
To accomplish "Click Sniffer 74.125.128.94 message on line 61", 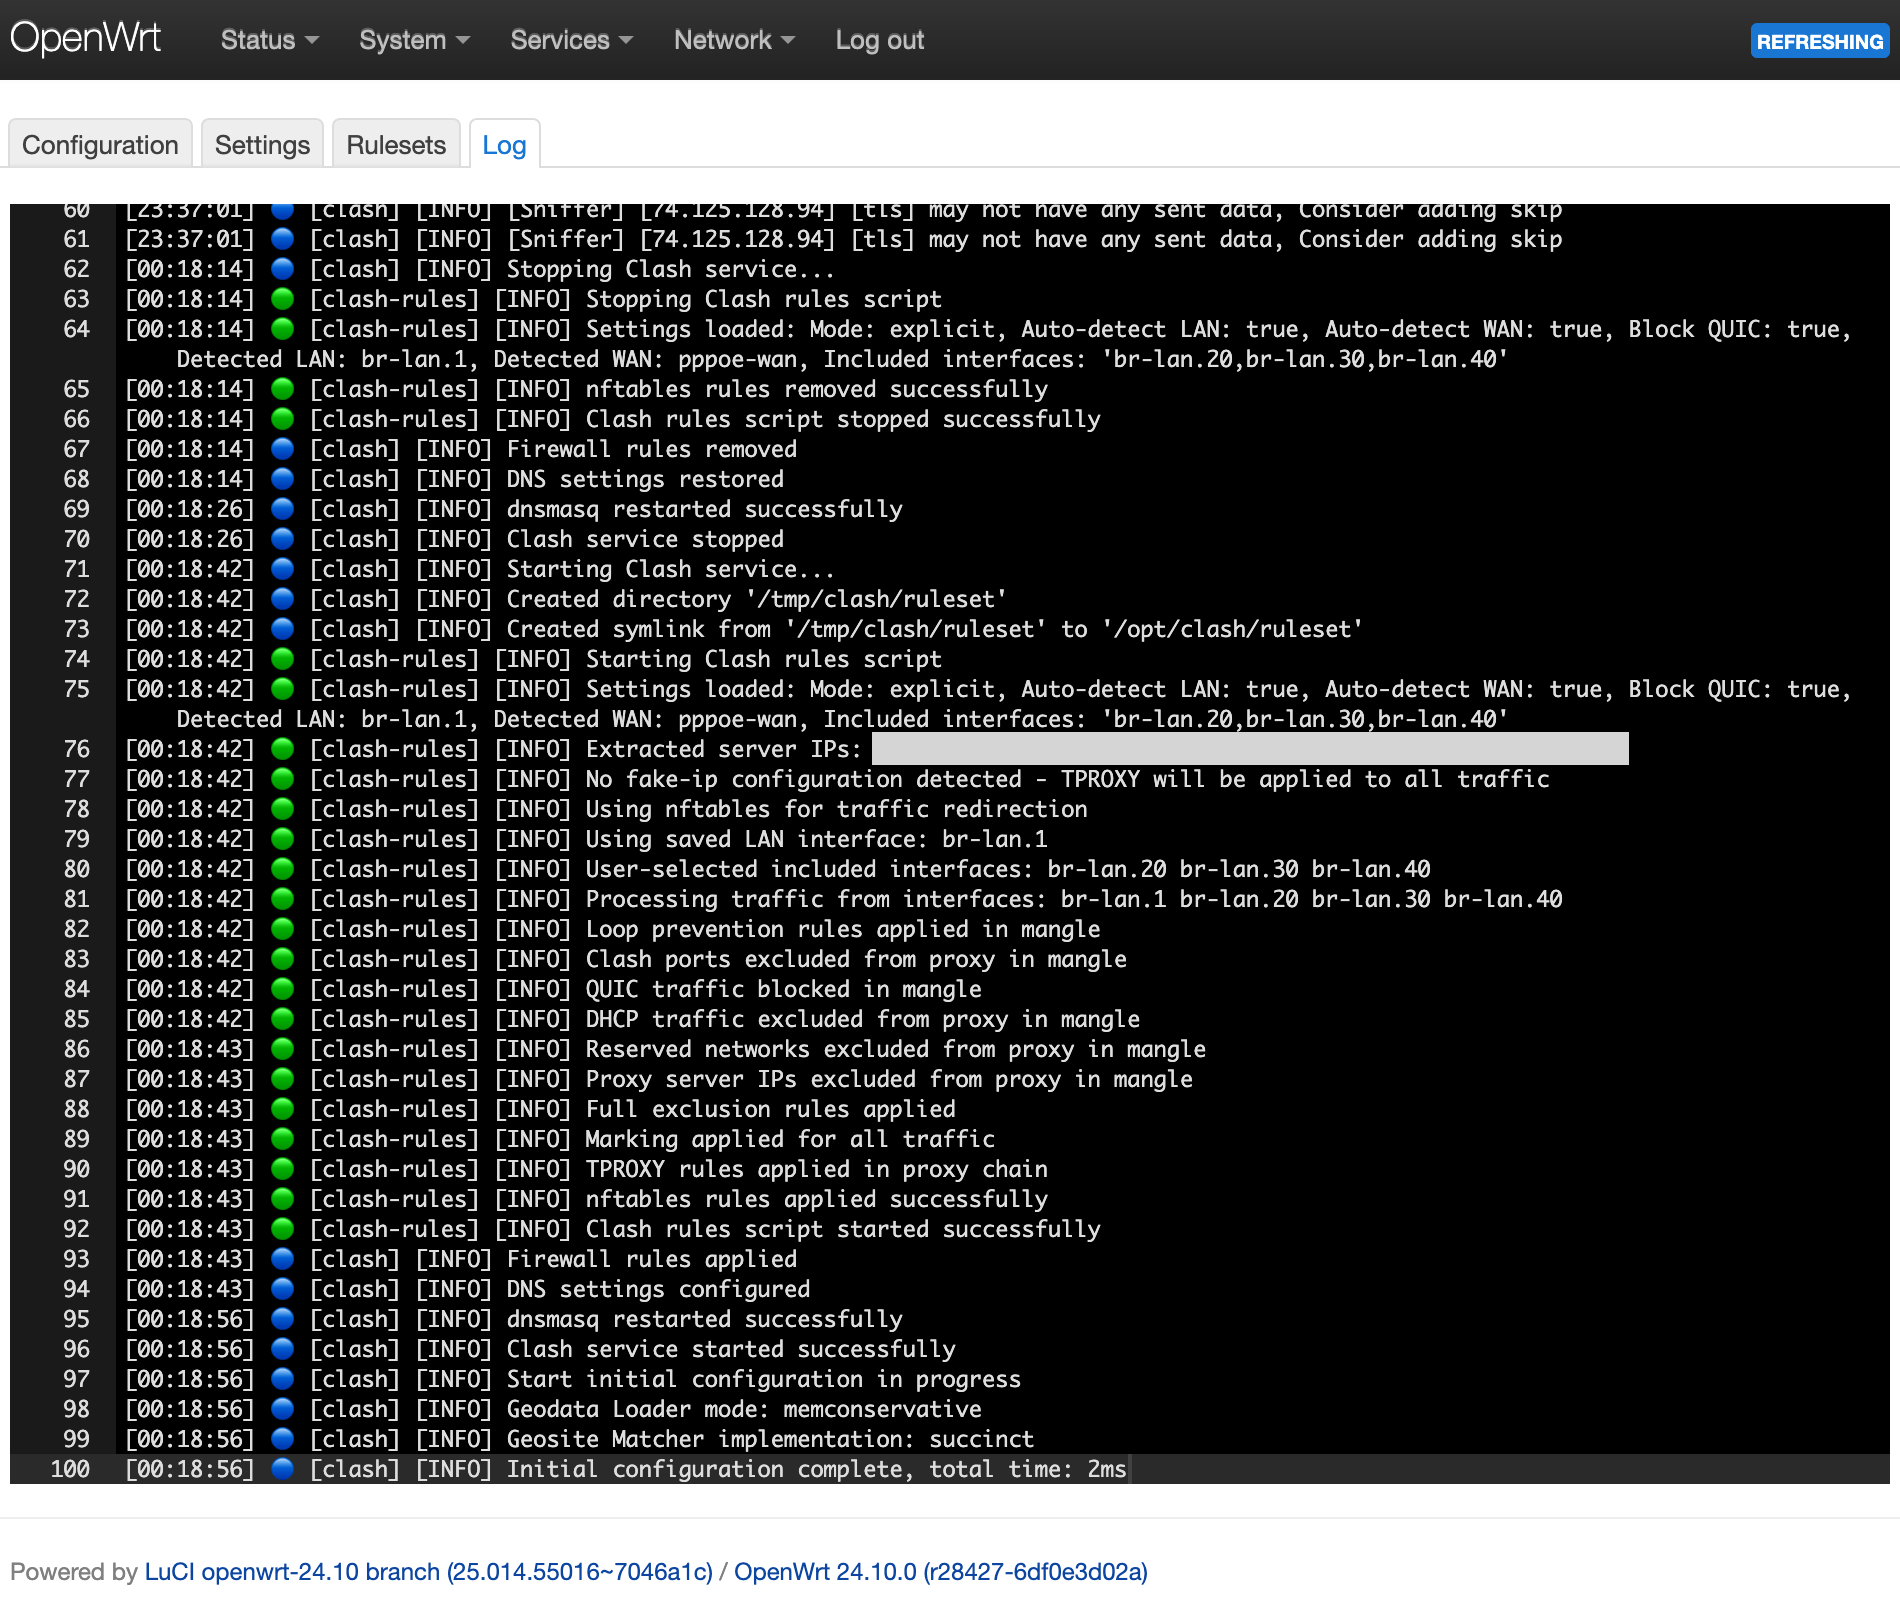I will (x=1034, y=239).
